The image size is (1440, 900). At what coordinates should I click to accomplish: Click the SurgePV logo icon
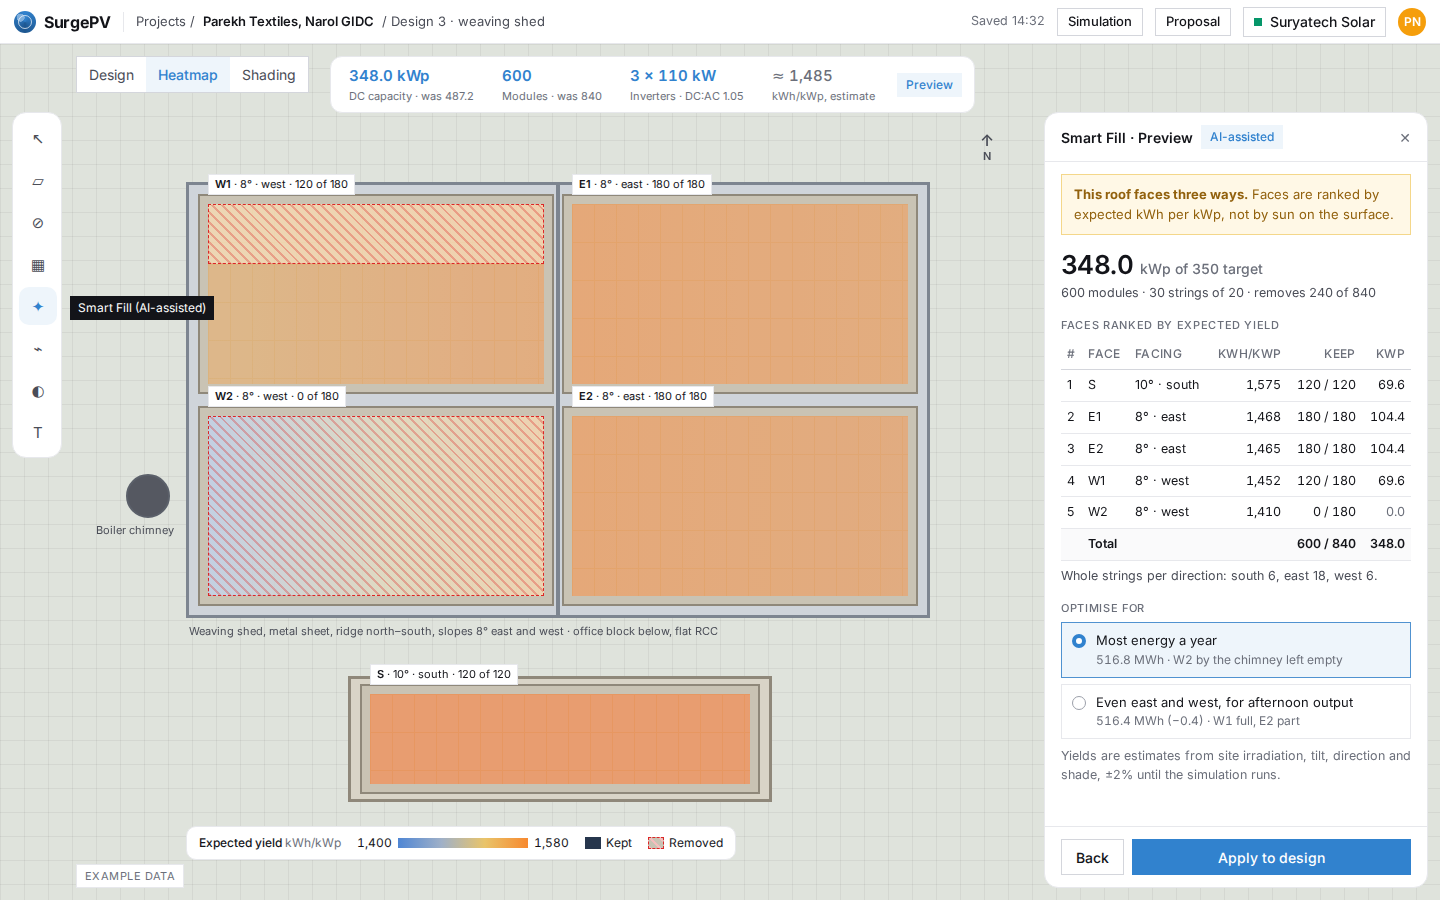click(25, 21)
